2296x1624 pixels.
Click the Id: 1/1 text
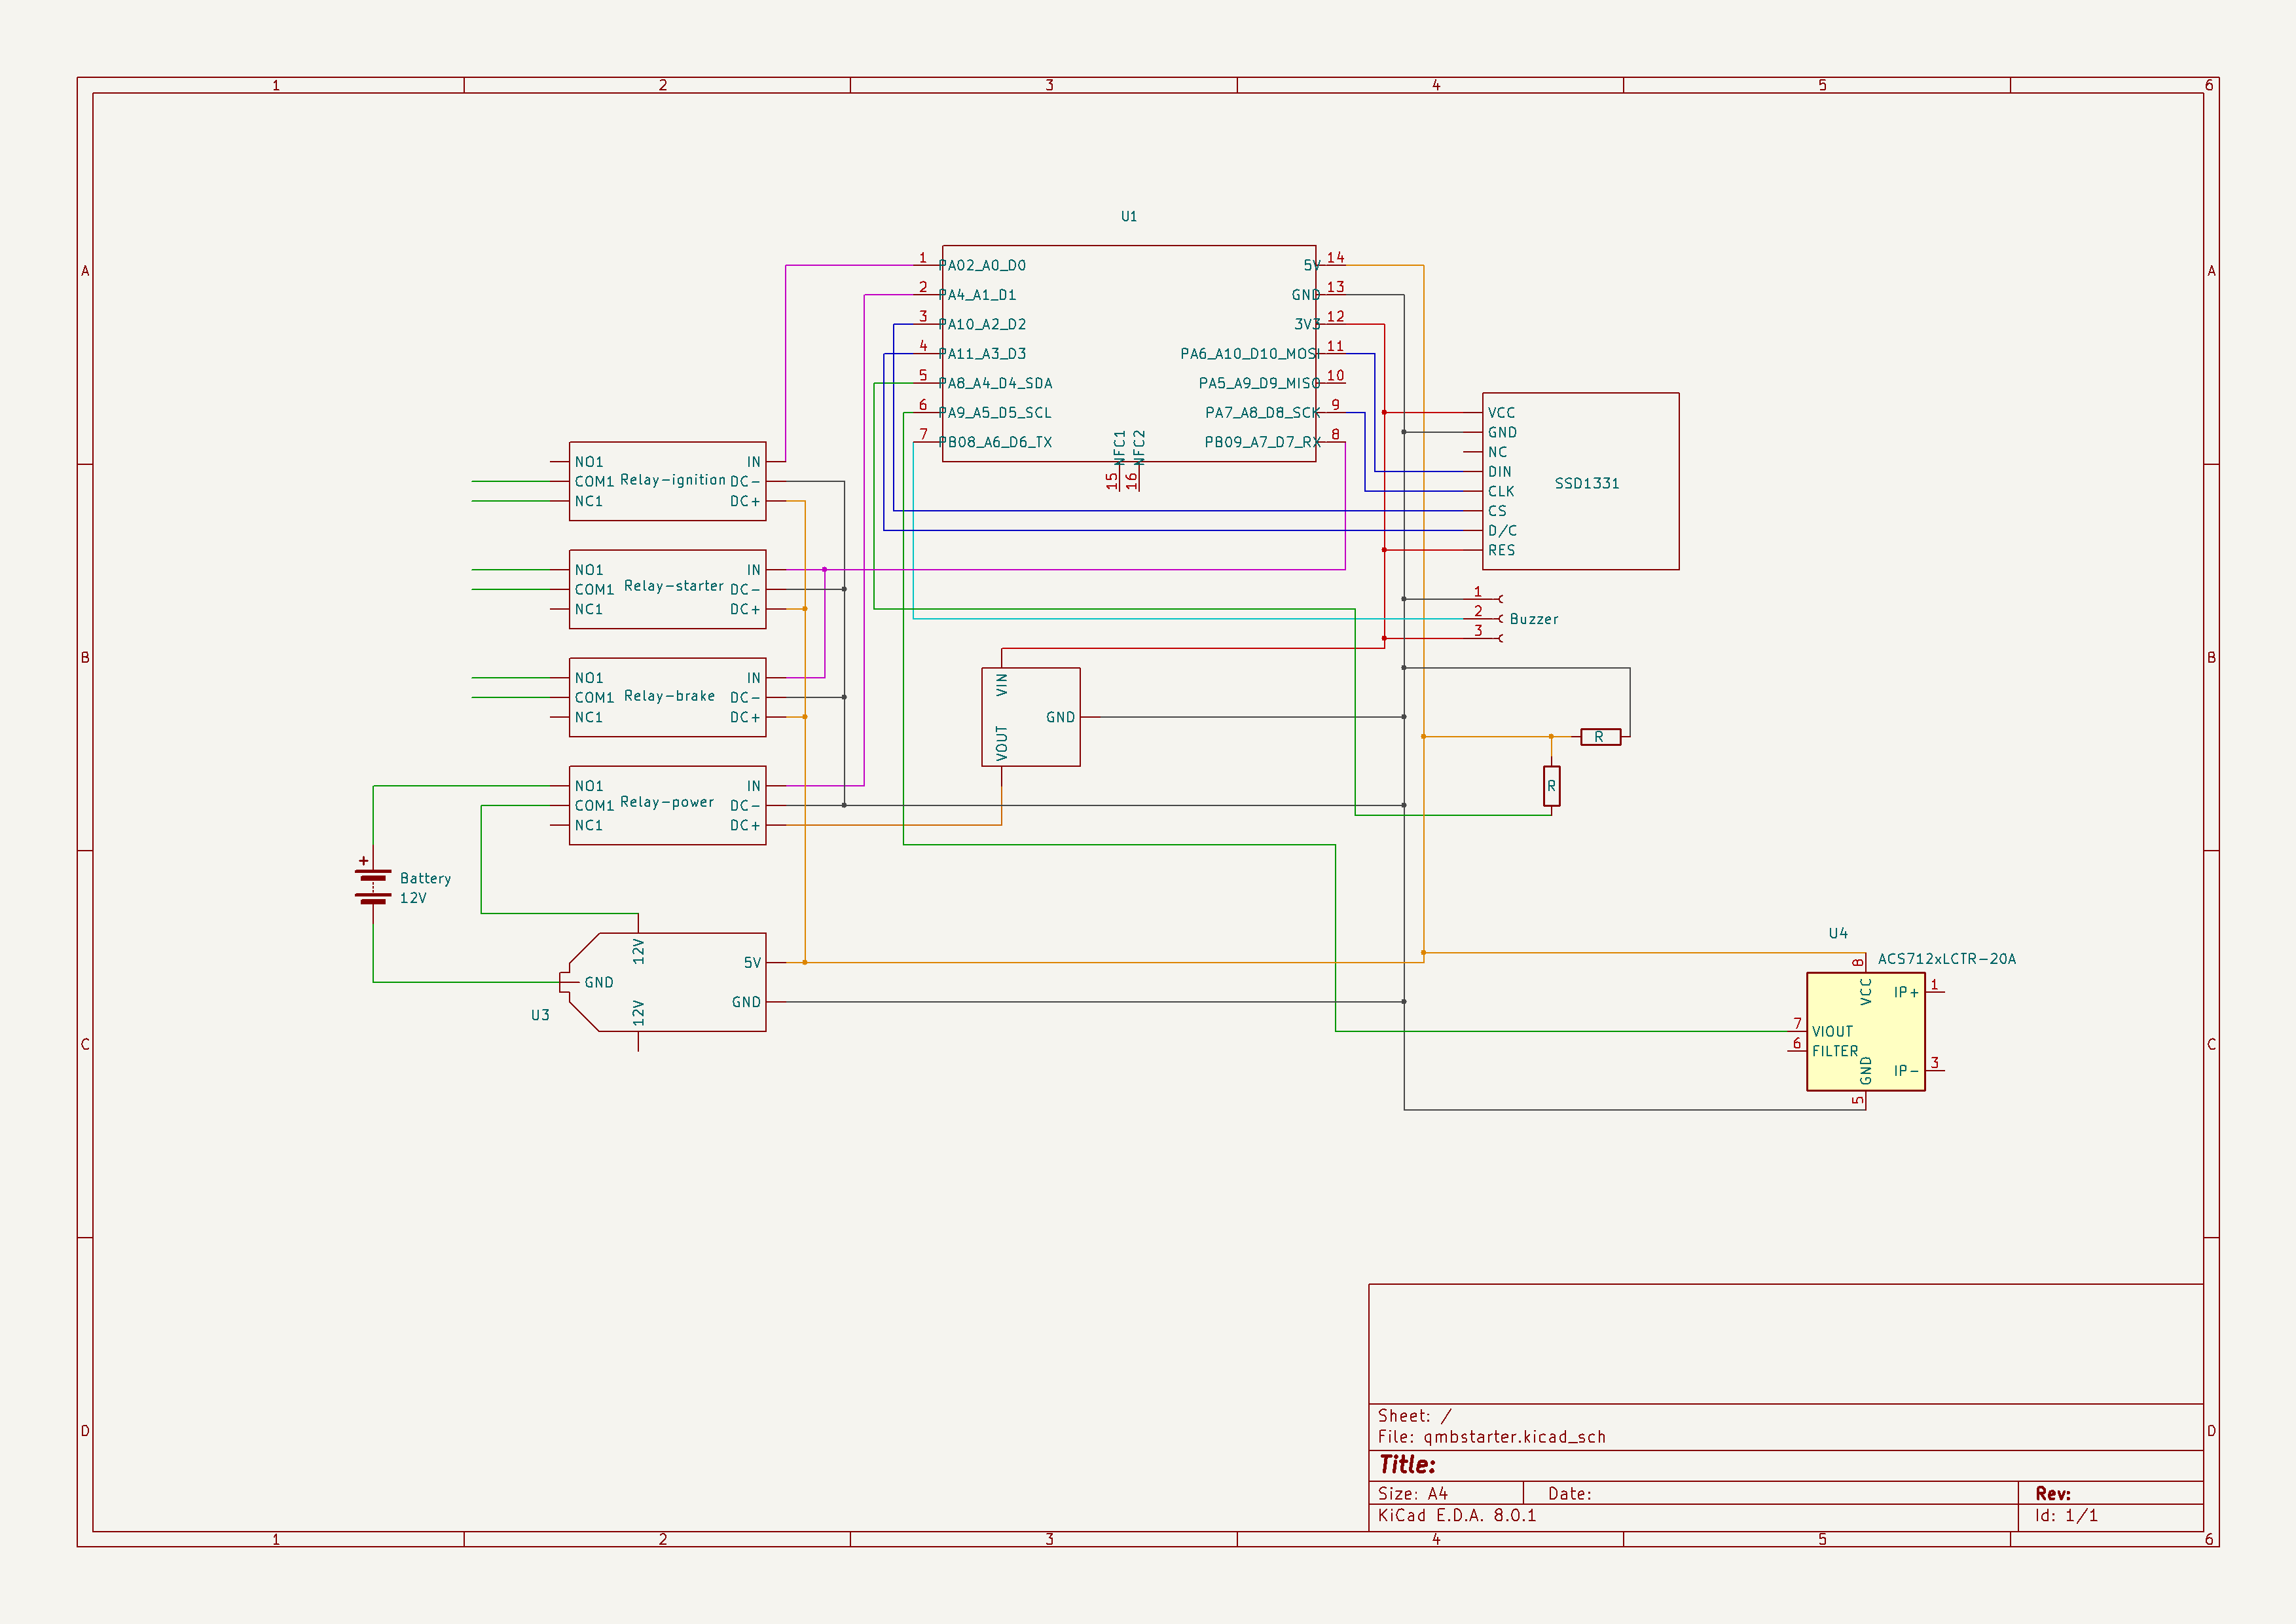pos(2066,1516)
